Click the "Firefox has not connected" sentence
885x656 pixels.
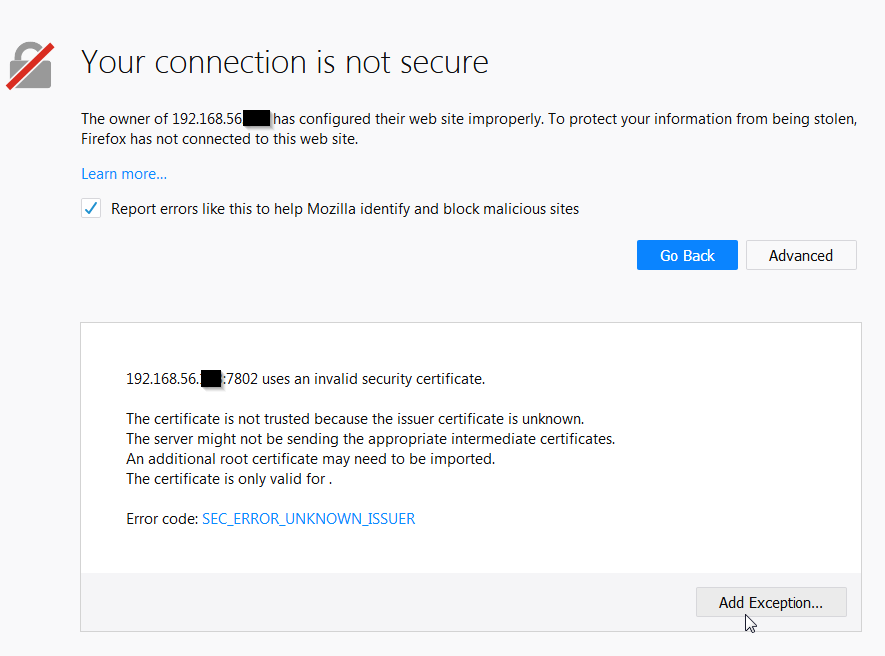click(x=219, y=139)
